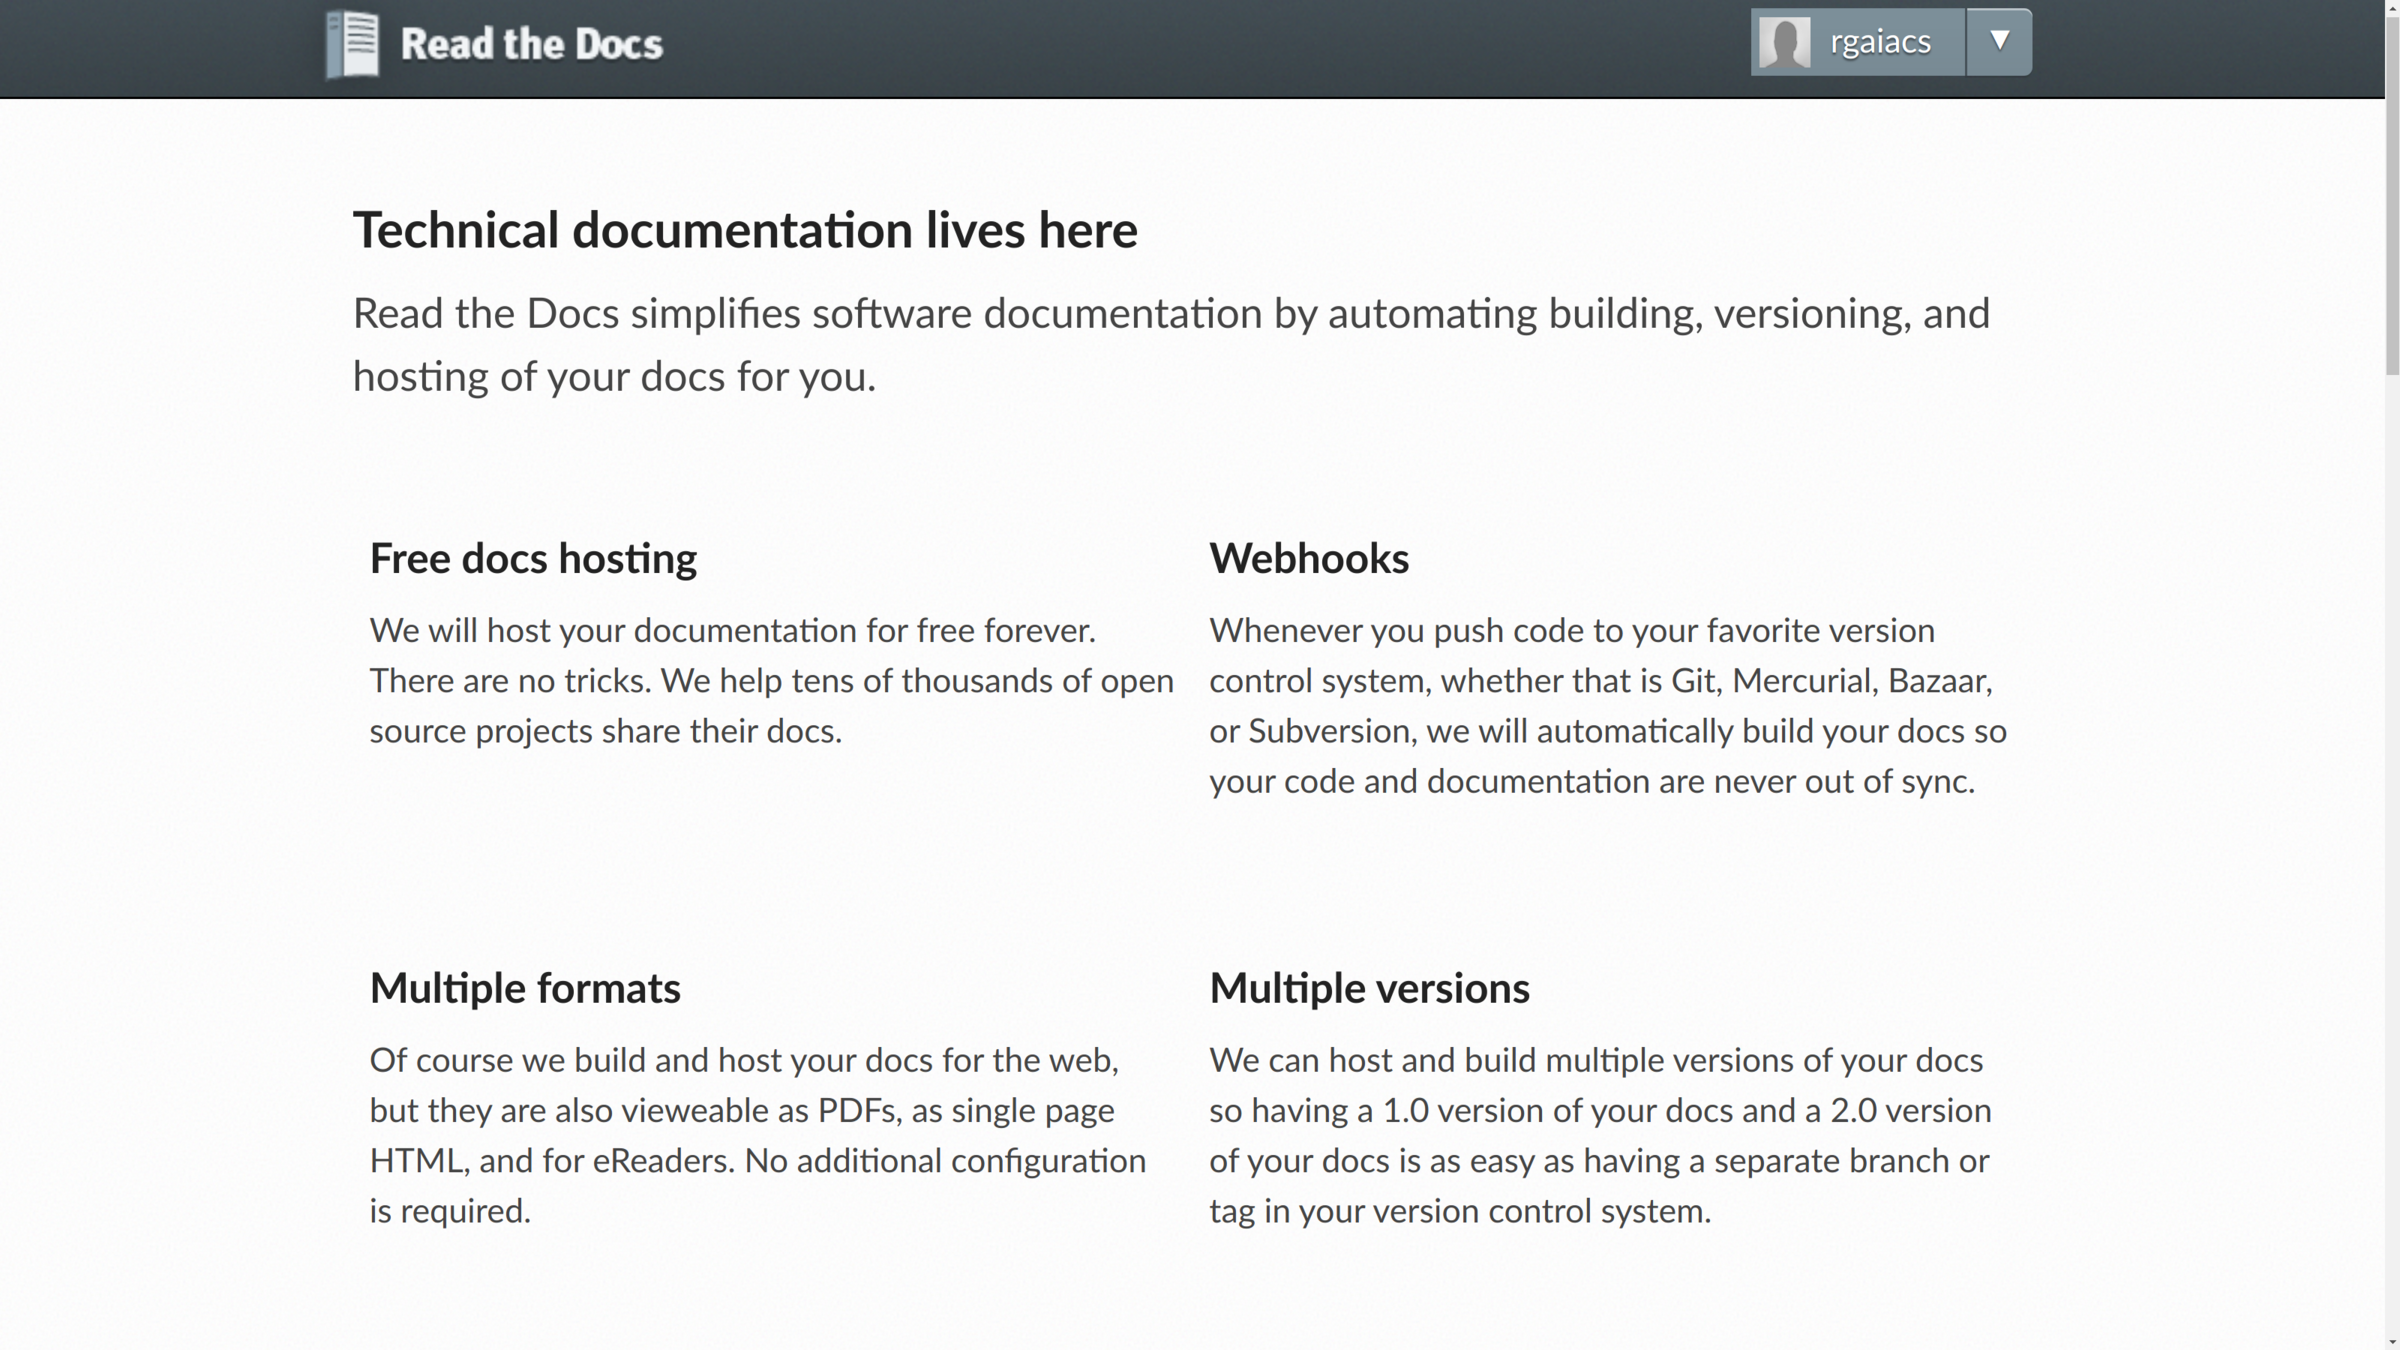
Task: Click the vertical scrollbar thumb
Action: coord(2392,190)
